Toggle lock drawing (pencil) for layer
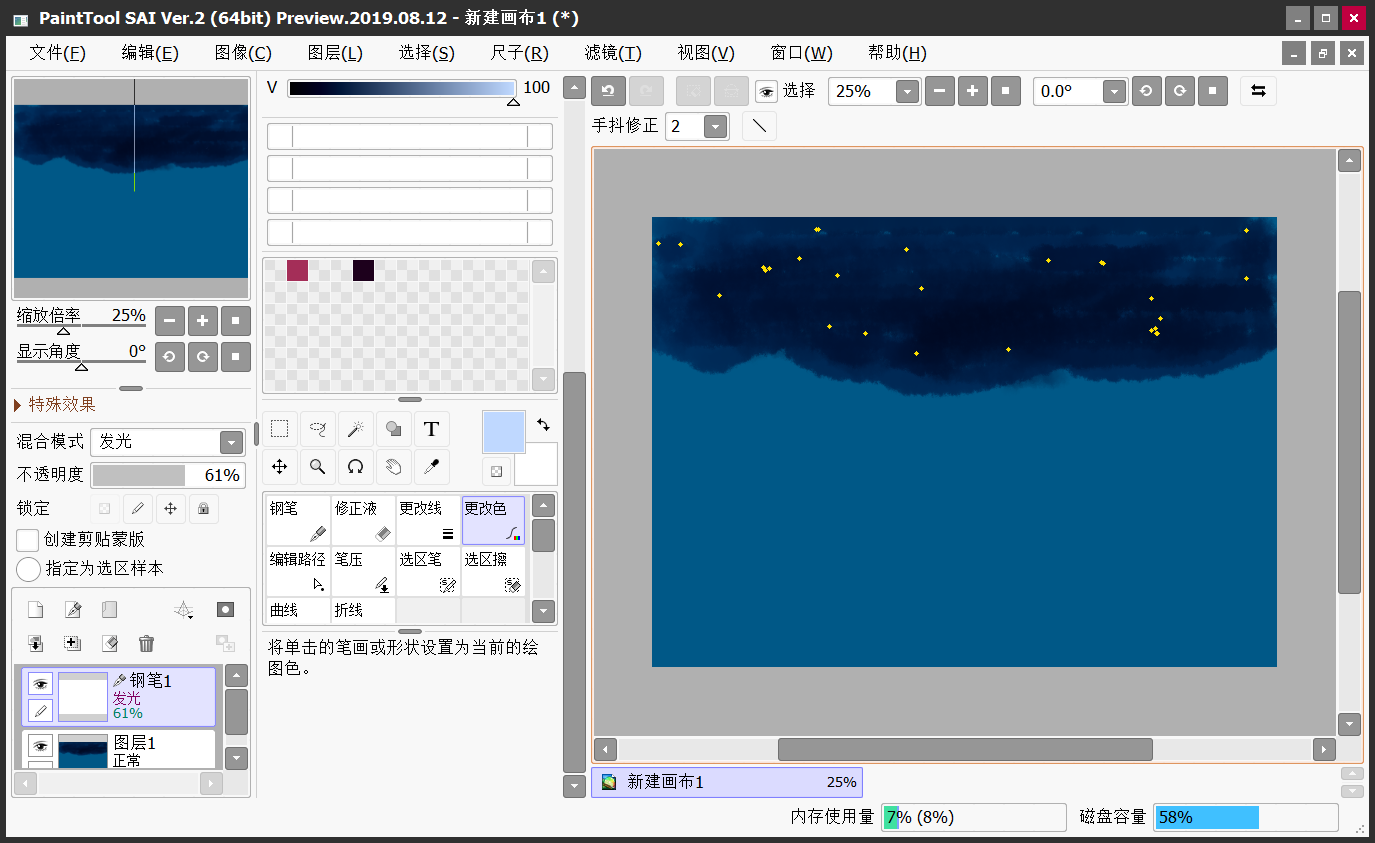This screenshot has width=1375, height=843. click(138, 508)
